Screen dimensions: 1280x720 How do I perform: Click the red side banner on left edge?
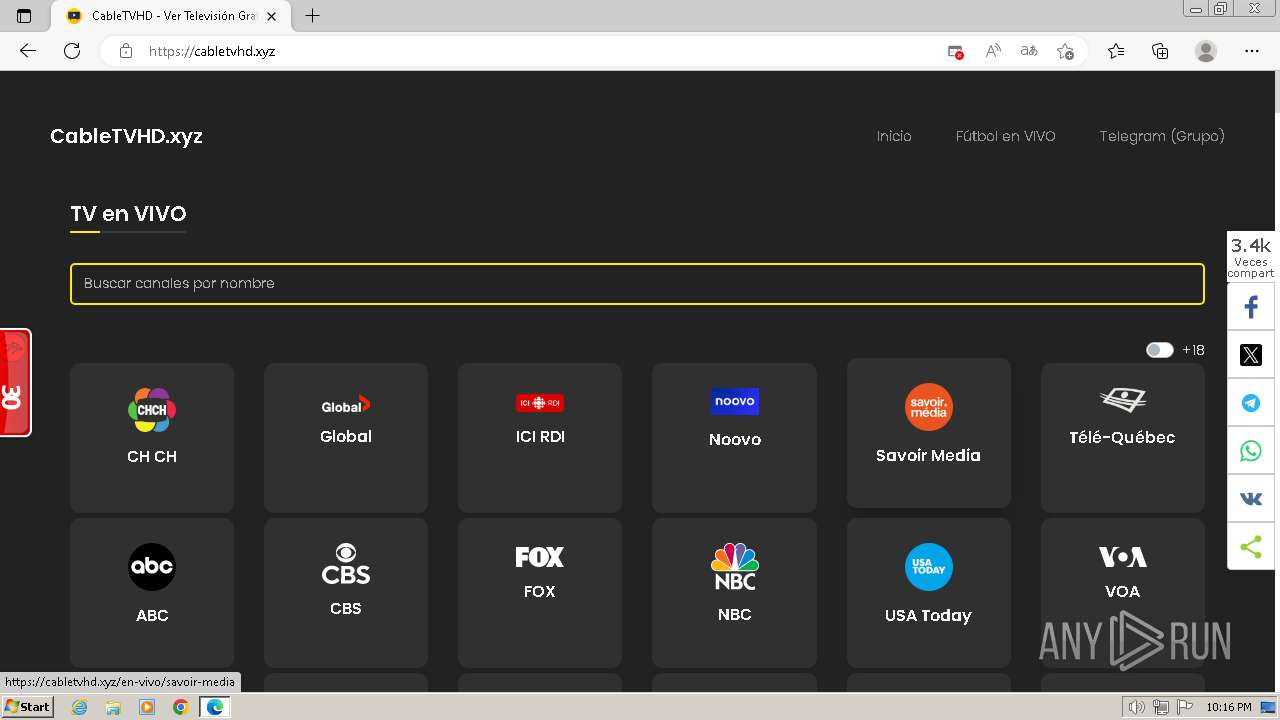pos(15,383)
